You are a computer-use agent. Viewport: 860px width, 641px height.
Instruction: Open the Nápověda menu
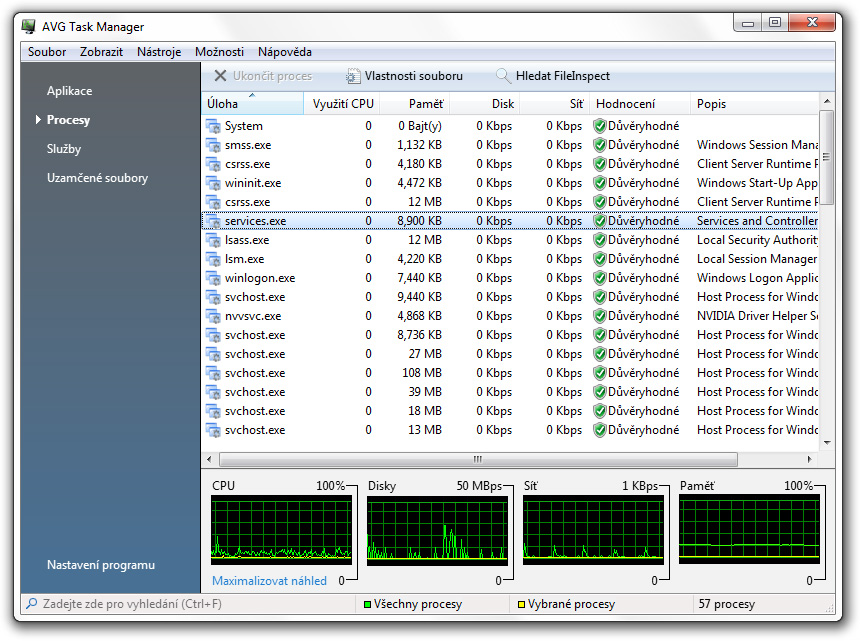coord(285,52)
